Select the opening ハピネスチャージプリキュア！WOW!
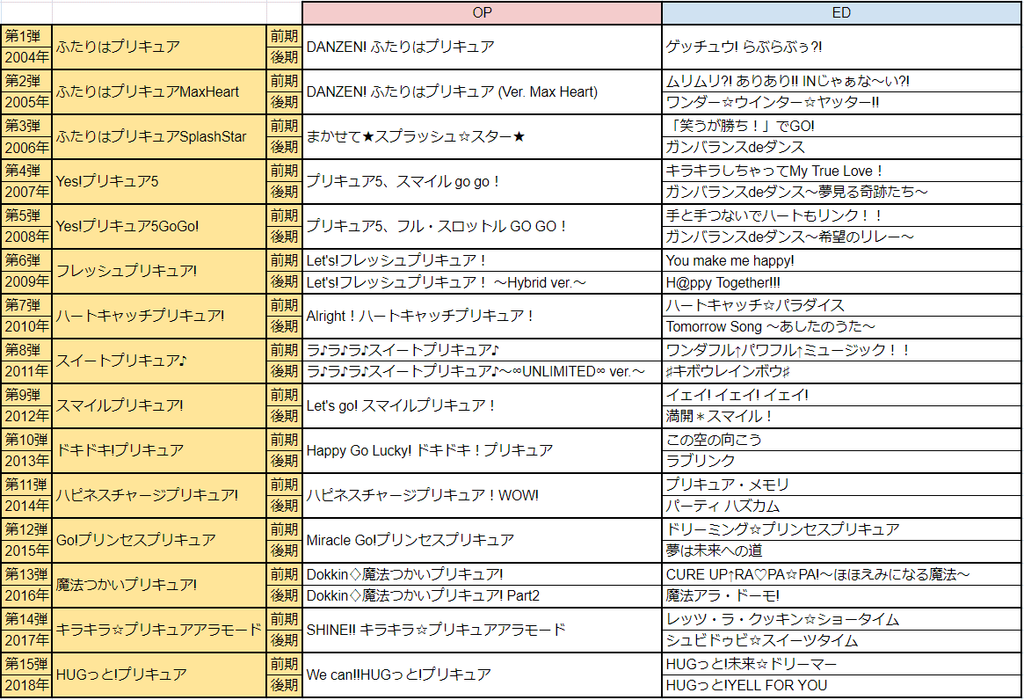 click(482, 496)
